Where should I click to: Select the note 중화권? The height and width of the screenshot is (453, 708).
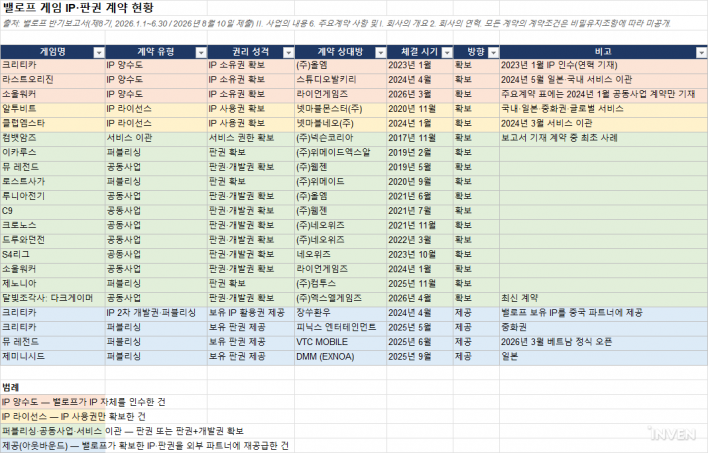click(x=603, y=327)
